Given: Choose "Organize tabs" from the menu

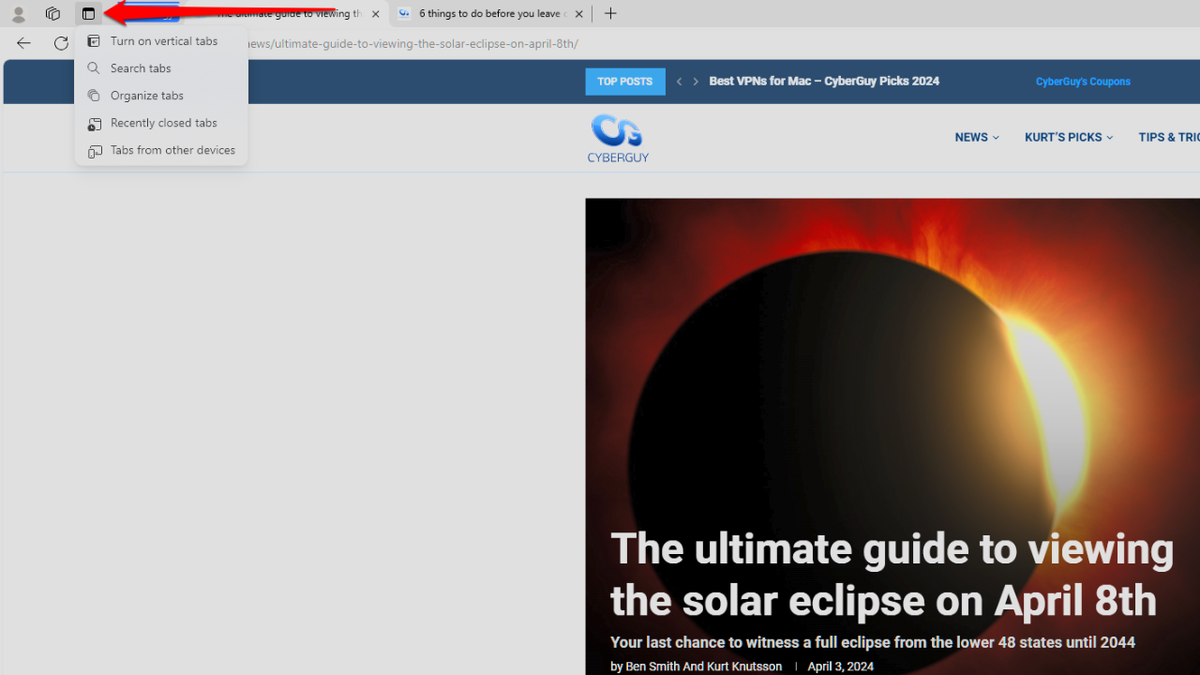Looking at the screenshot, I should 146,95.
